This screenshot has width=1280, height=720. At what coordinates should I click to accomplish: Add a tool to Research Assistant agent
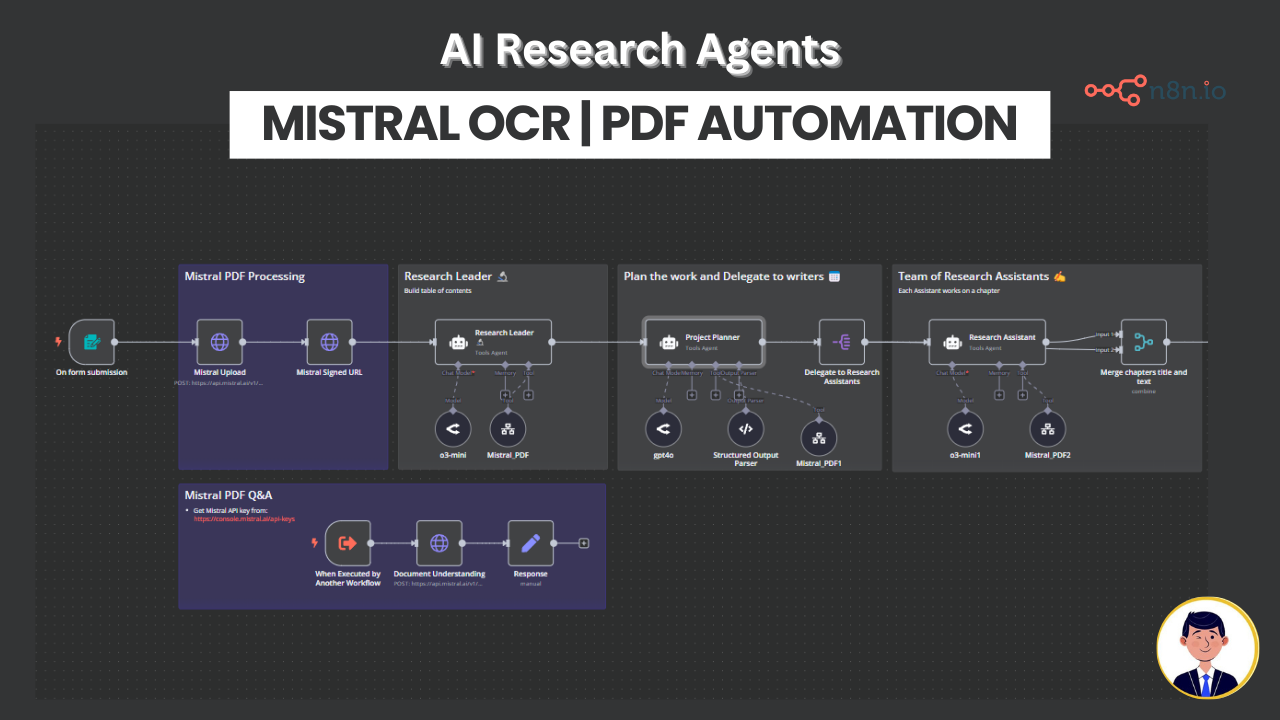1023,394
